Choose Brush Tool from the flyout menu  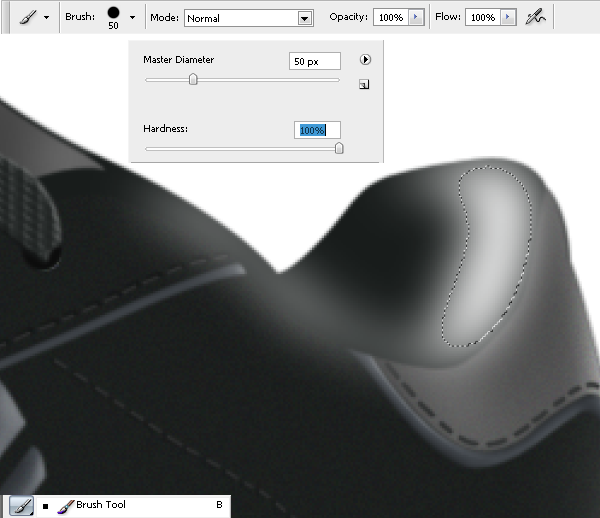click(134, 505)
